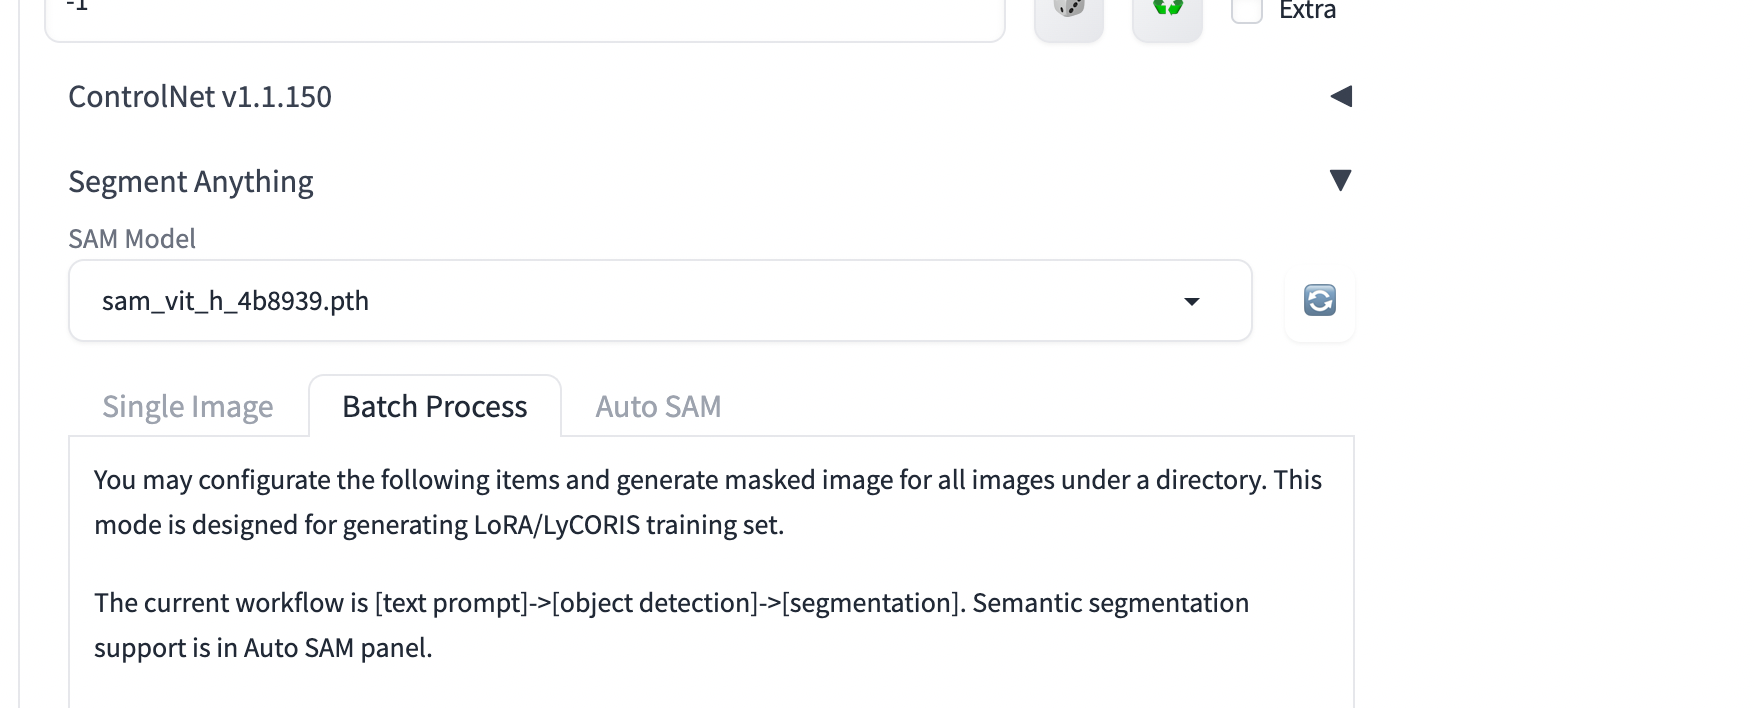Click the green recycle reuse-seed icon
Image resolution: width=1754 pixels, height=708 pixels.
click(1166, 8)
